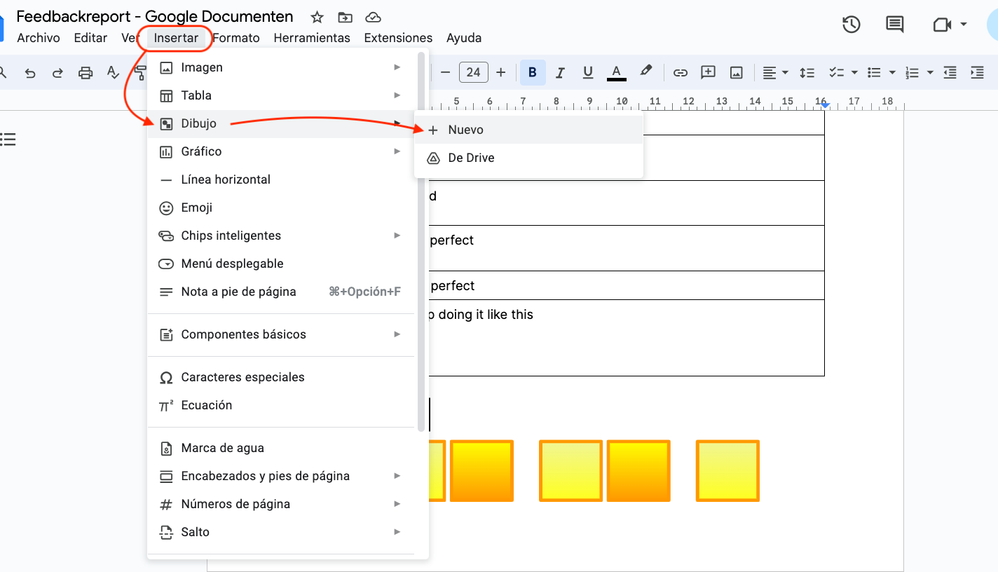Open the Archivo menu
Screen dimensions: 998x572
click(38, 38)
